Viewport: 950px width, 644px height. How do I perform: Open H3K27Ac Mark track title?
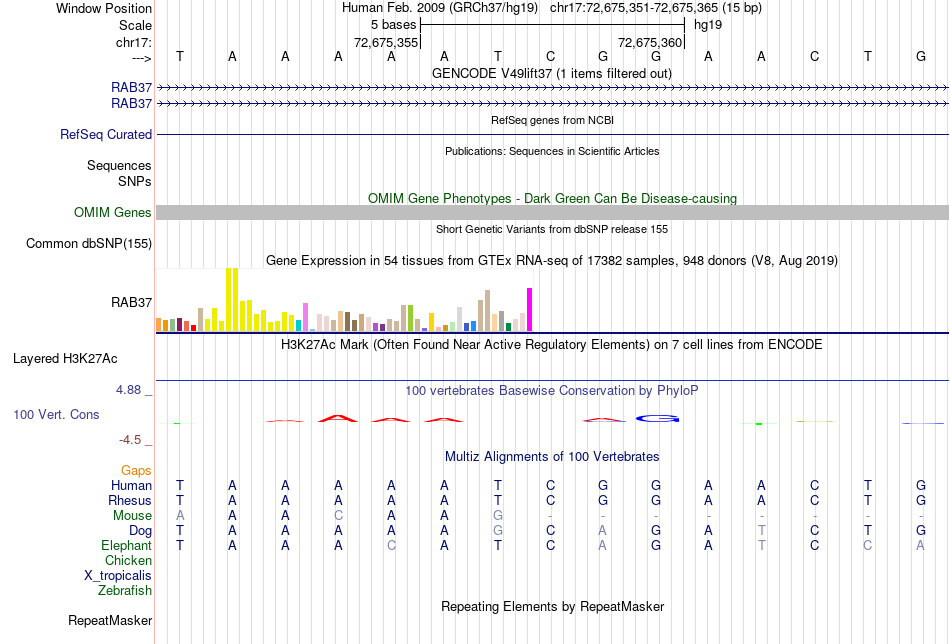tap(551, 345)
